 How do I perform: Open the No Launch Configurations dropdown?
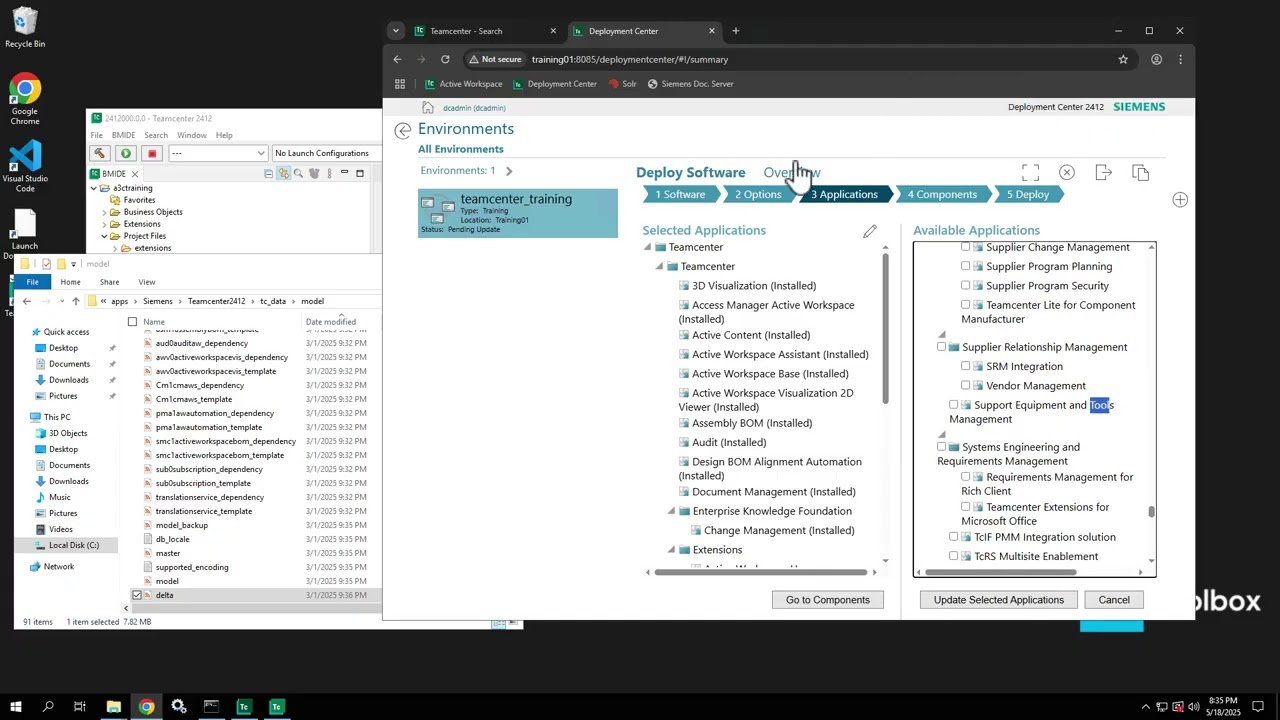326,153
